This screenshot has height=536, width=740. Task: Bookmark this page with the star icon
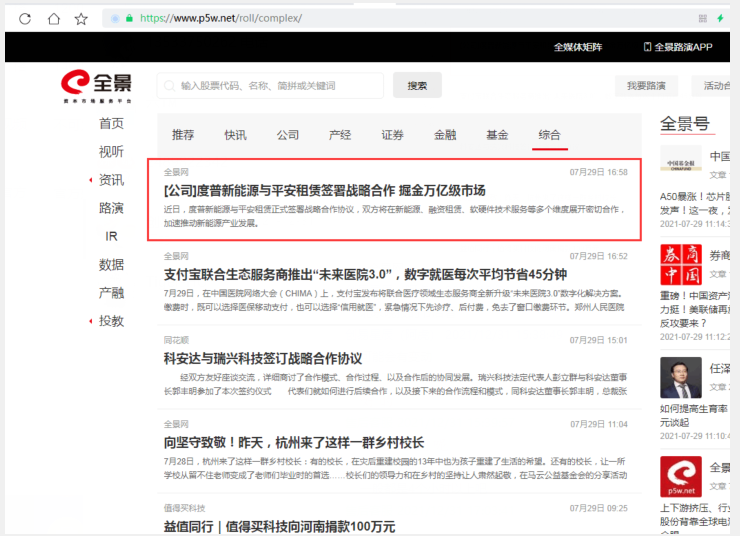coord(81,19)
